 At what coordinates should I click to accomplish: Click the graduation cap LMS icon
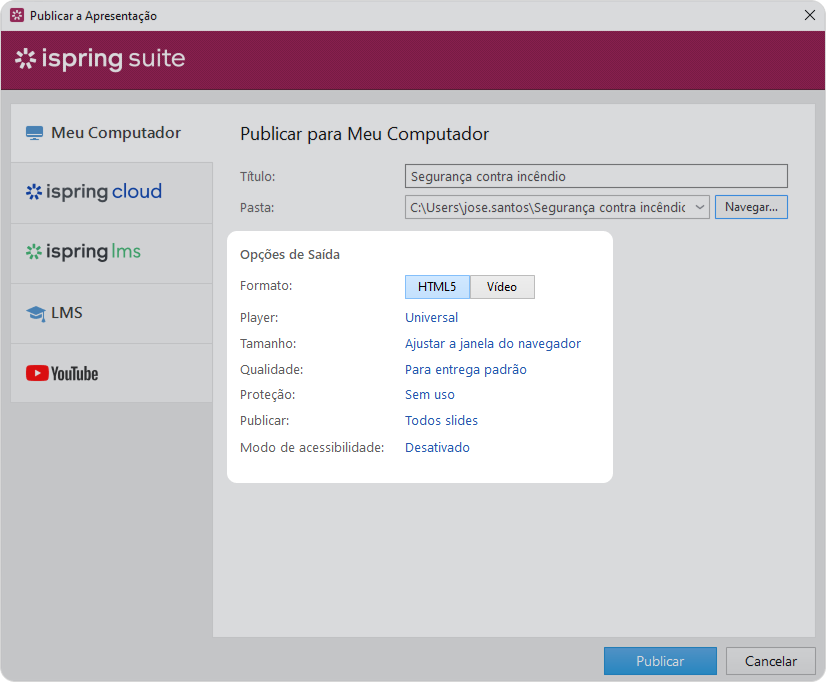[36, 313]
